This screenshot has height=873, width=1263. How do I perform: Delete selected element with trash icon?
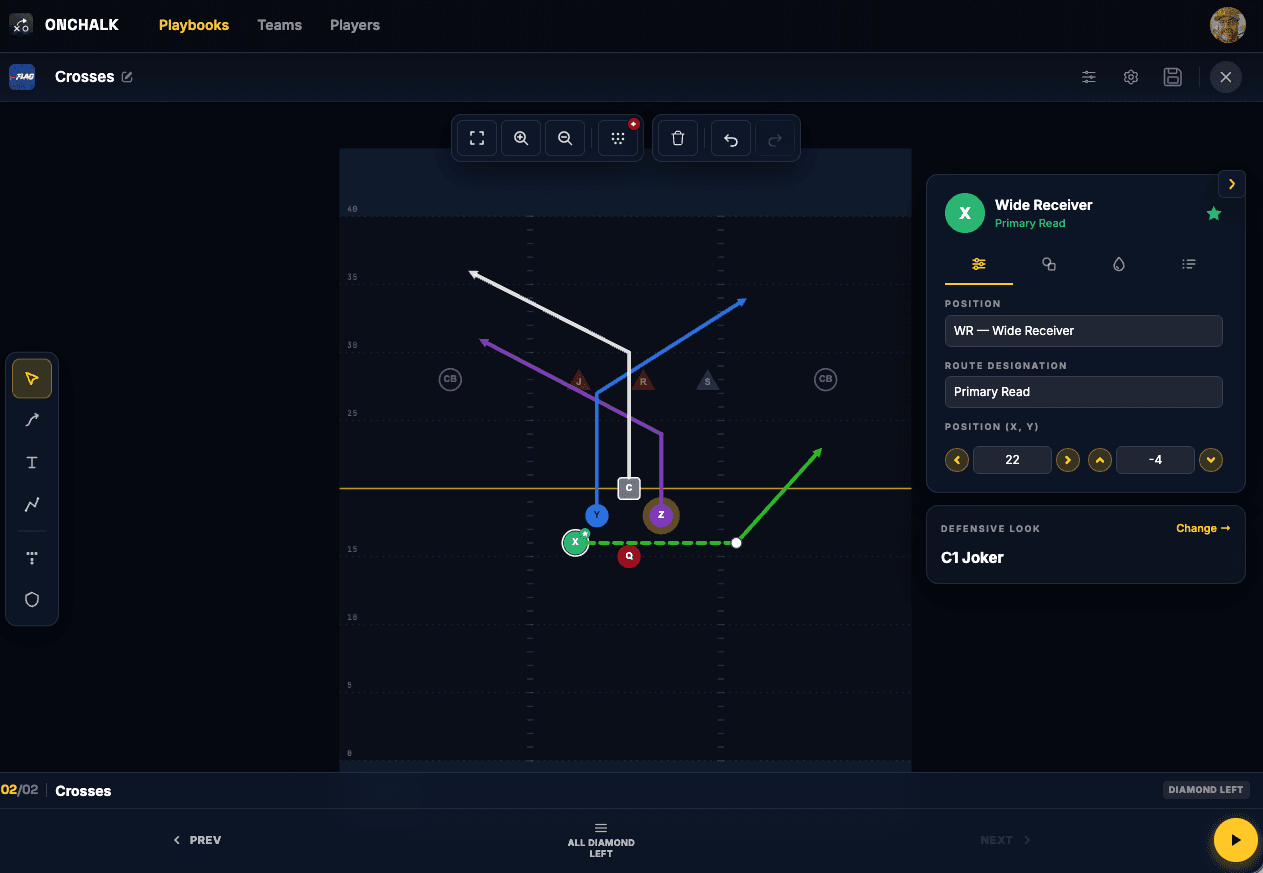pyautogui.click(x=678, y=139)
